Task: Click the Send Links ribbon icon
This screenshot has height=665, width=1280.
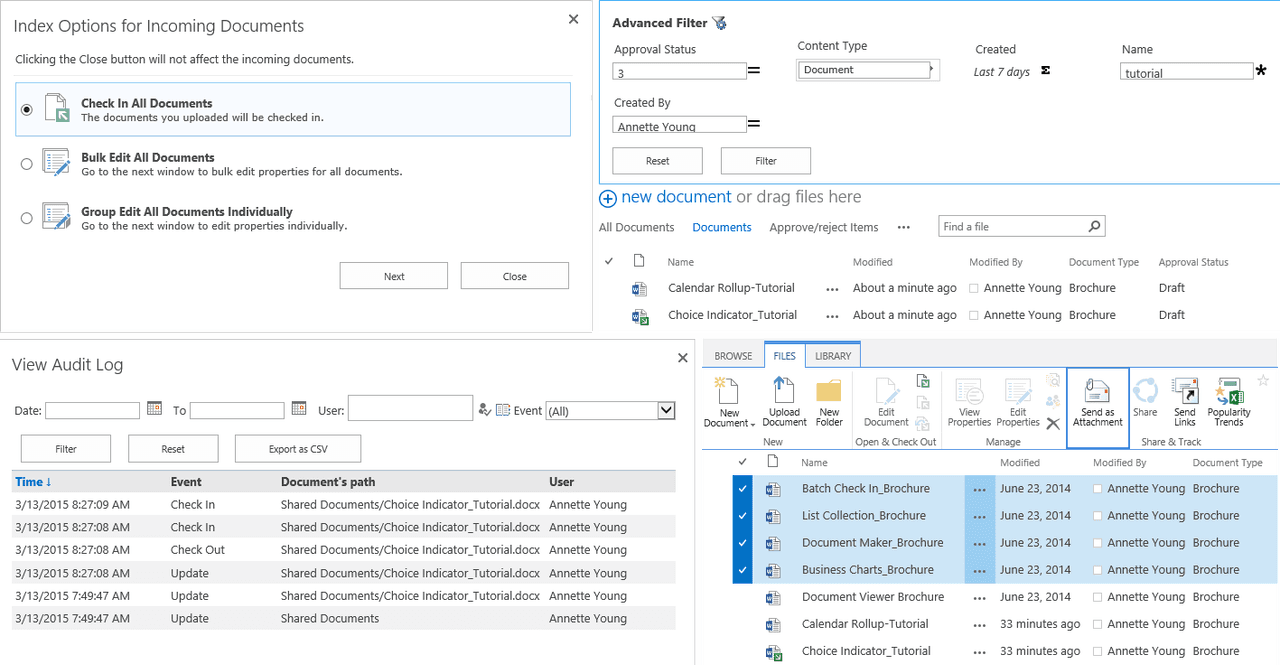Action: (1185, 390)
